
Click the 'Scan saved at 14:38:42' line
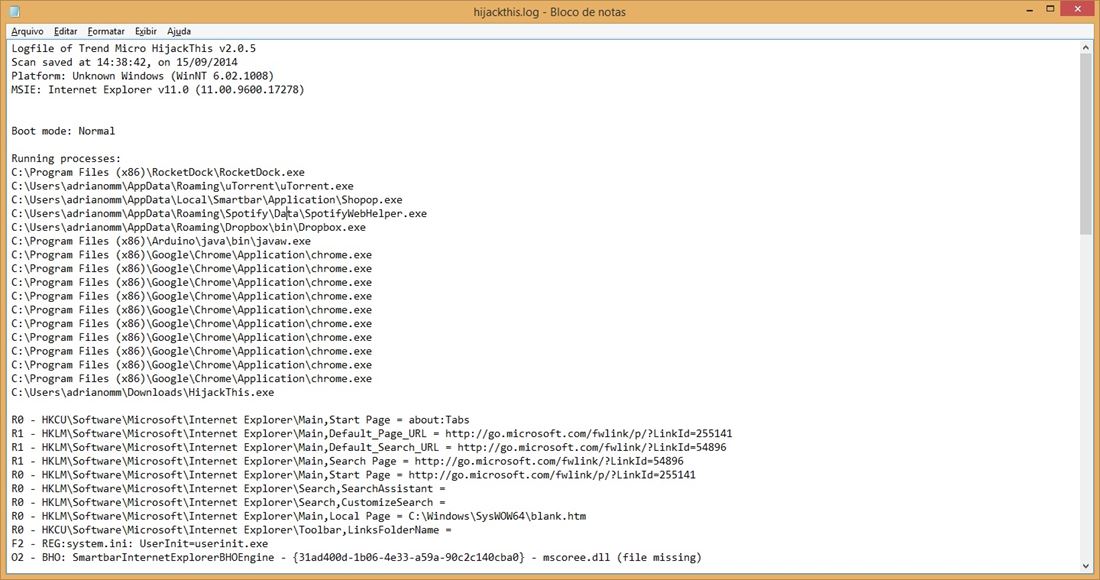(x=124, y=62)
